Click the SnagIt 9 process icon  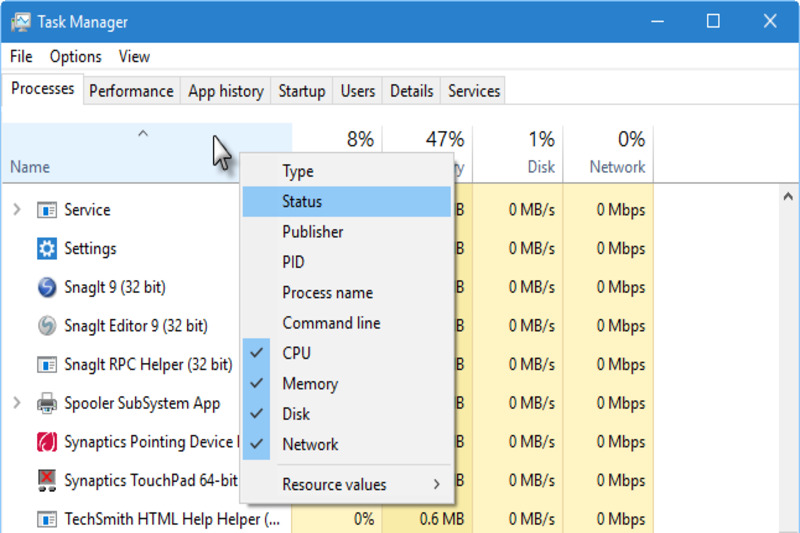click(47, 287)
